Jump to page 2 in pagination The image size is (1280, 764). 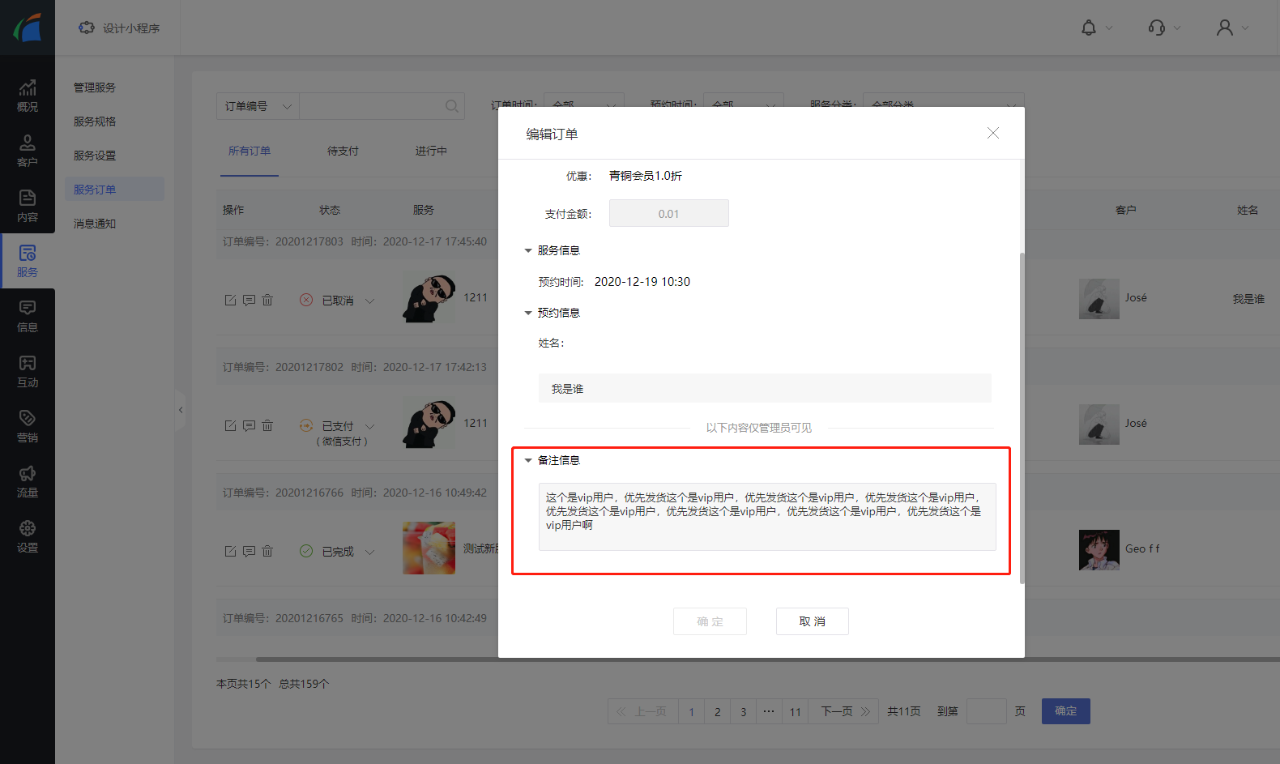(717, 711)
